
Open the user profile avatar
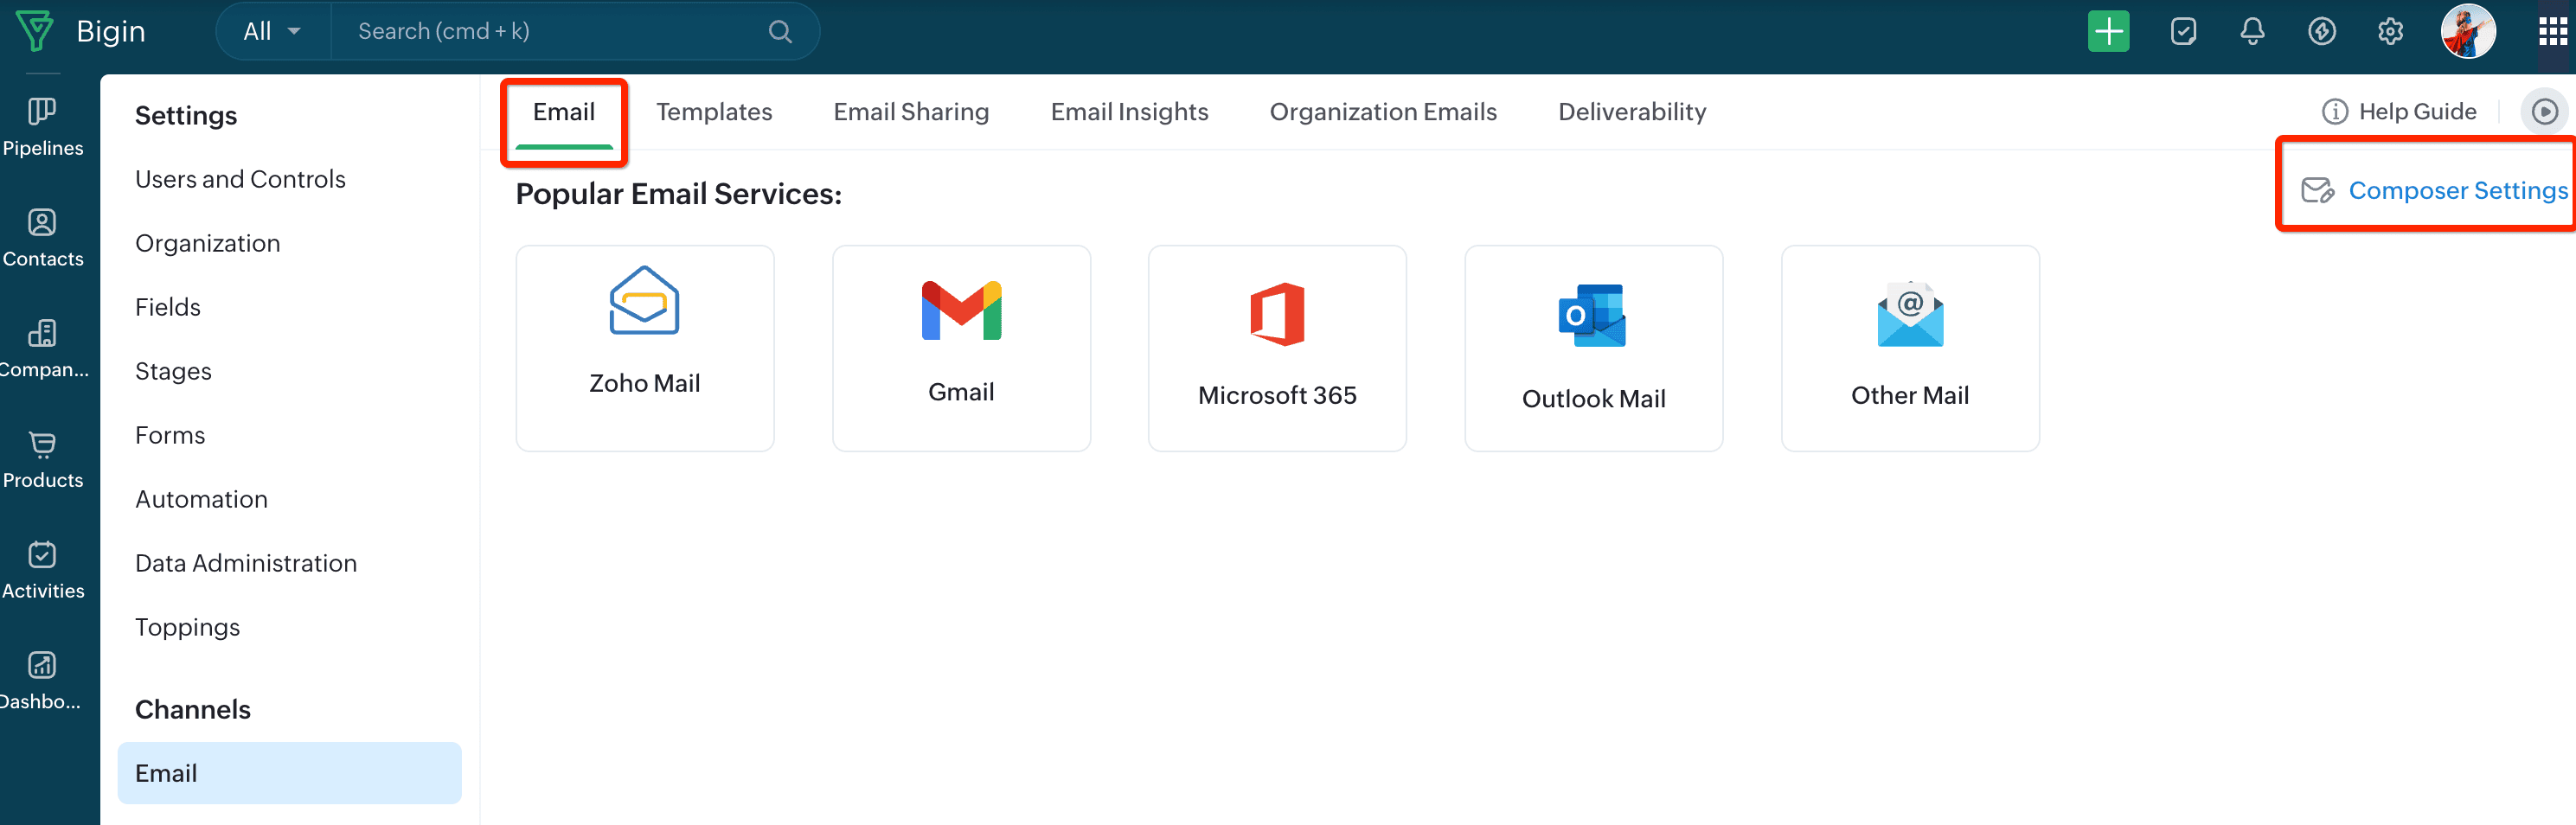click(x=2468, y=32)
